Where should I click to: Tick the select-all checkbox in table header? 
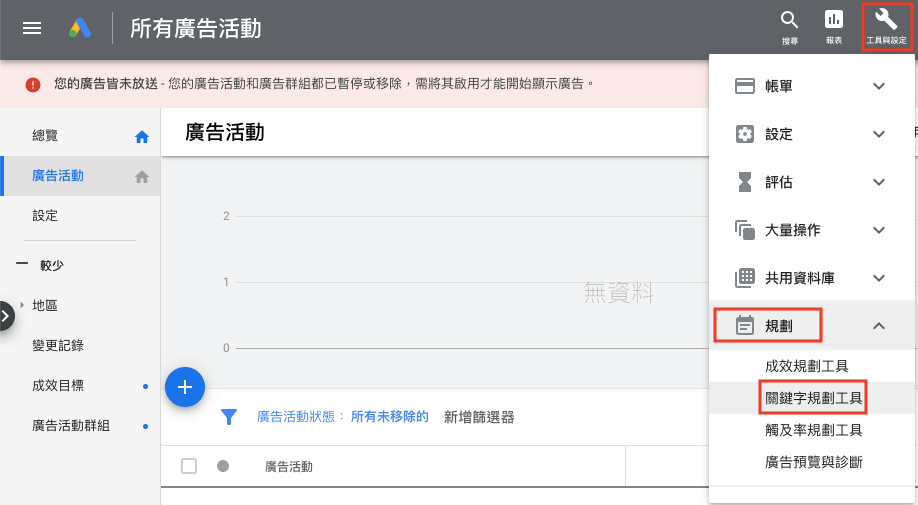click(189, 466)
